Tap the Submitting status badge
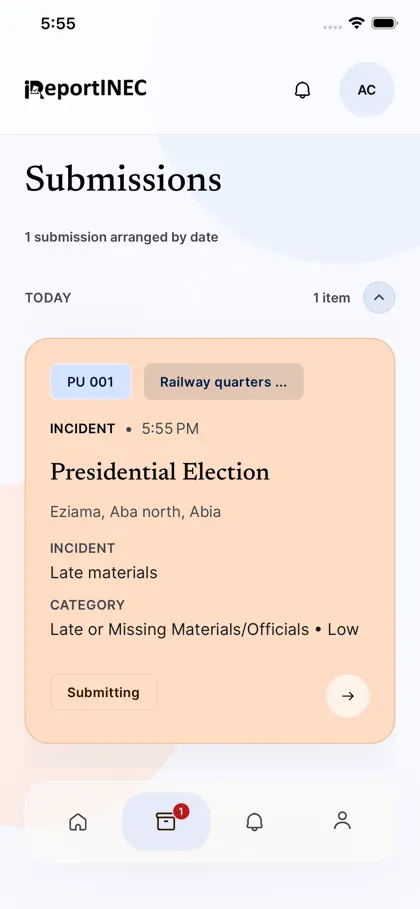Viewport: 420px width, 909px height. click(x=103, y=692)
